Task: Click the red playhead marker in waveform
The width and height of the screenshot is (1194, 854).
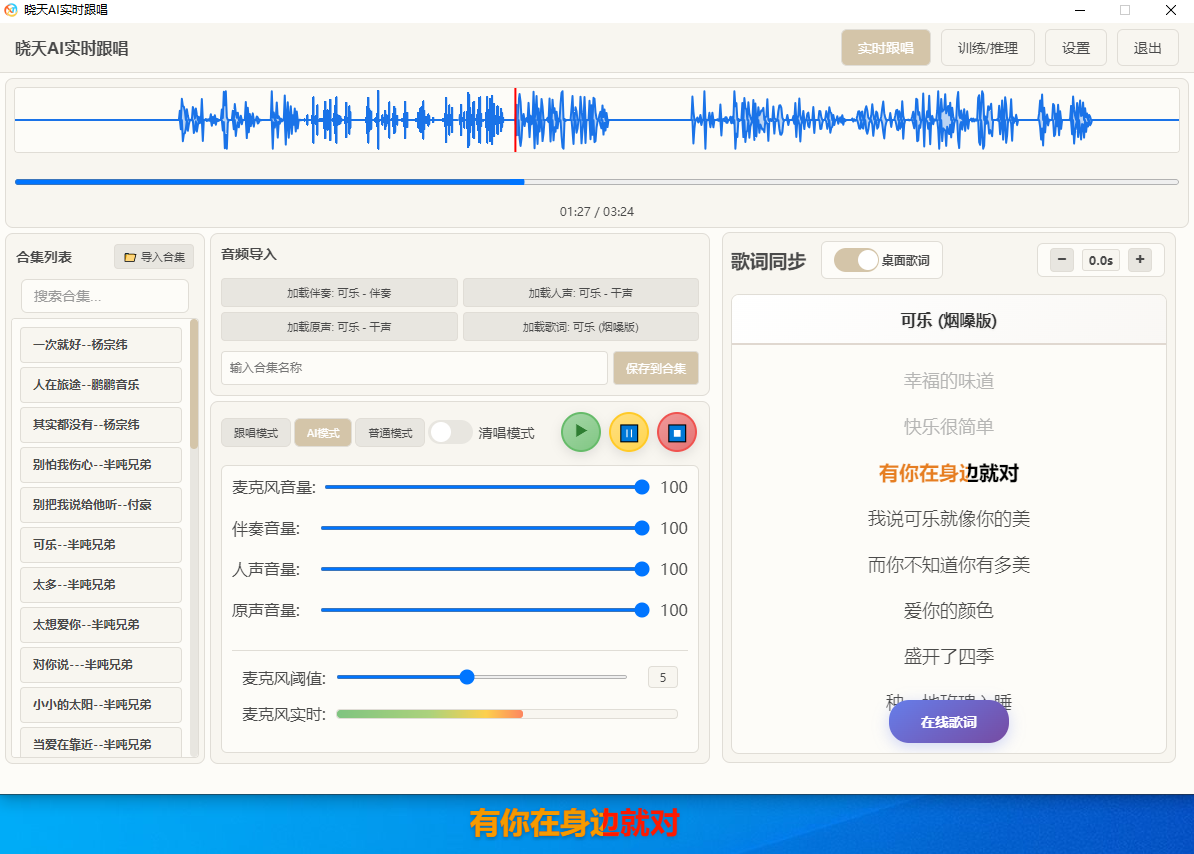Action: (x=515, y=120)
